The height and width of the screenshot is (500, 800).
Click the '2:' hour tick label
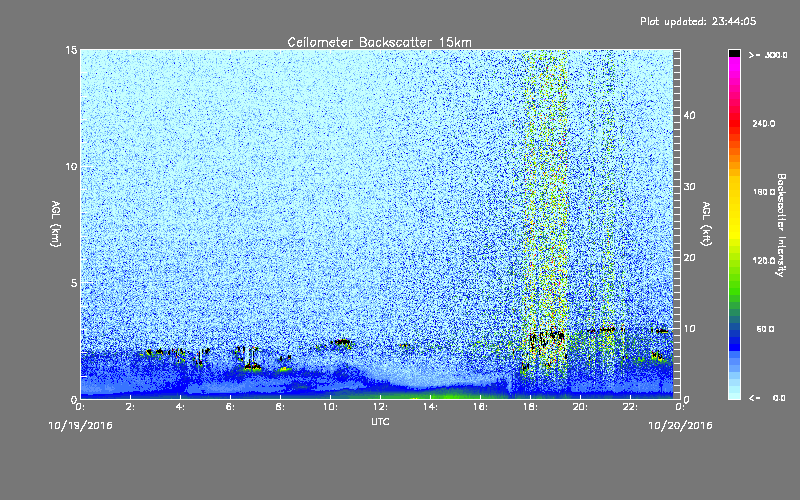tap(130, 407)
